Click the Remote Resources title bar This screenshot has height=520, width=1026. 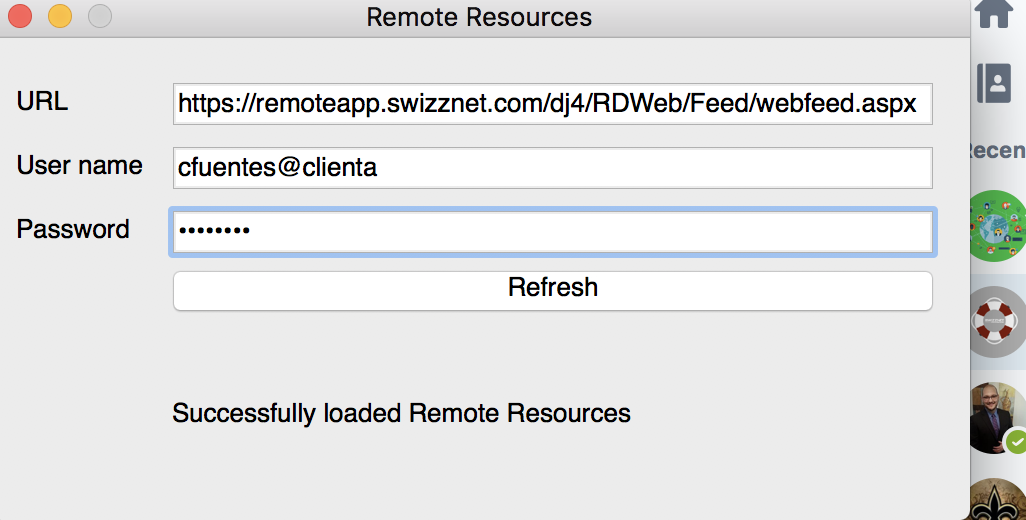click(x=479, y=17)
